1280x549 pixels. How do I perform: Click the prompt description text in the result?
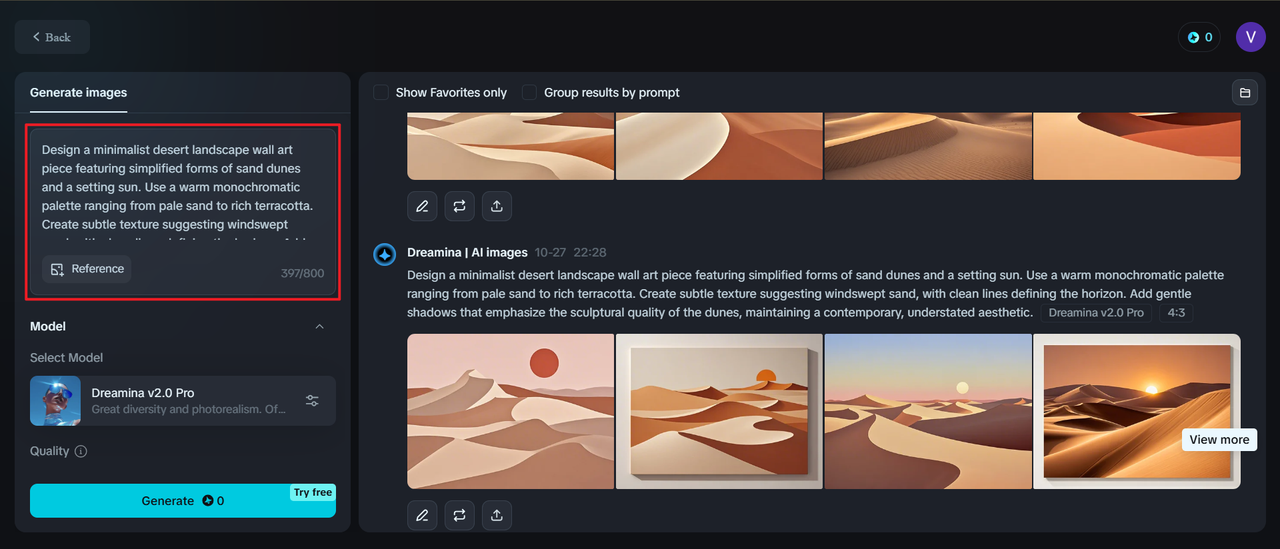(x=815, y=293)
